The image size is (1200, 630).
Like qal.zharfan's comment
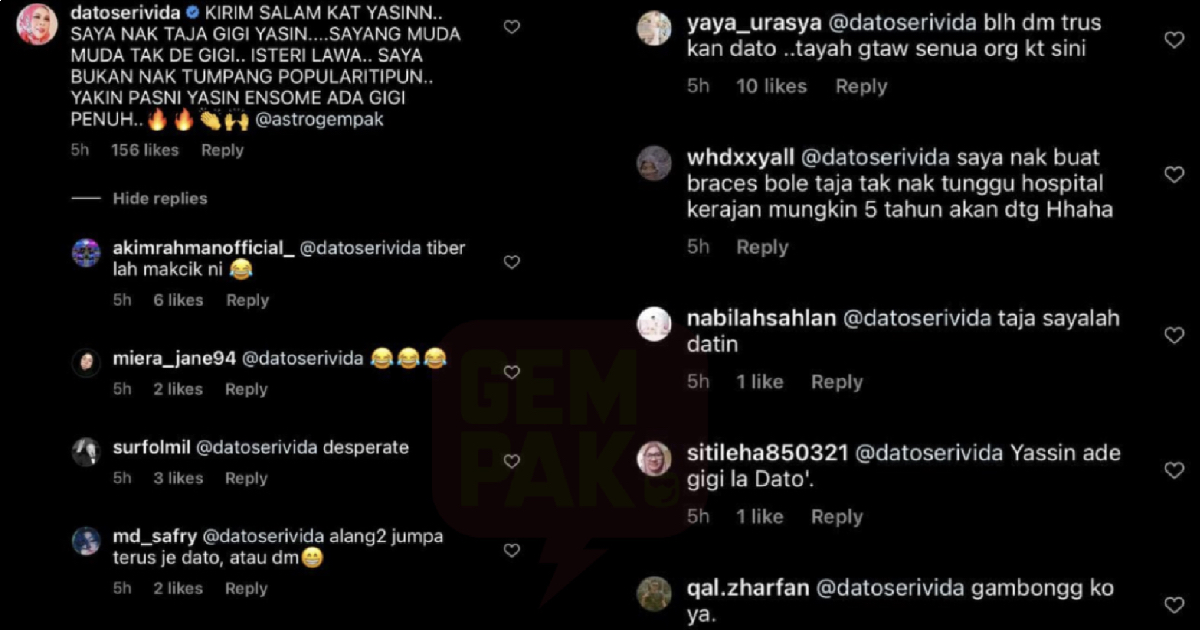pos(1175,604)
